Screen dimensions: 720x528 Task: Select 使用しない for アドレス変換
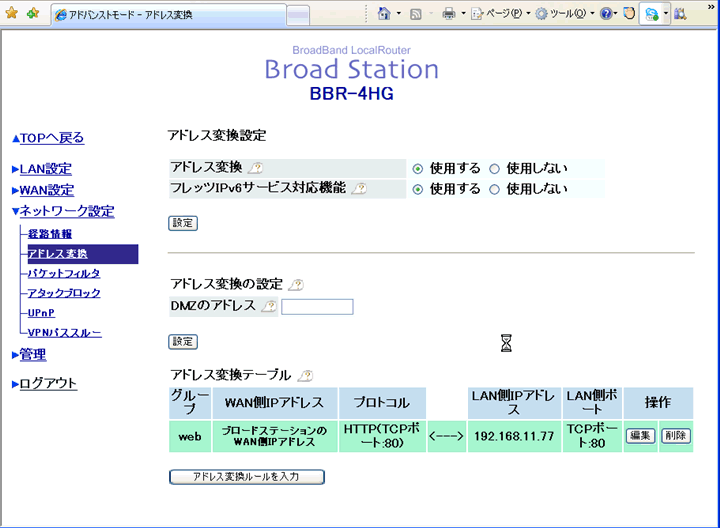pyautogui.click(x=494, y=169)
